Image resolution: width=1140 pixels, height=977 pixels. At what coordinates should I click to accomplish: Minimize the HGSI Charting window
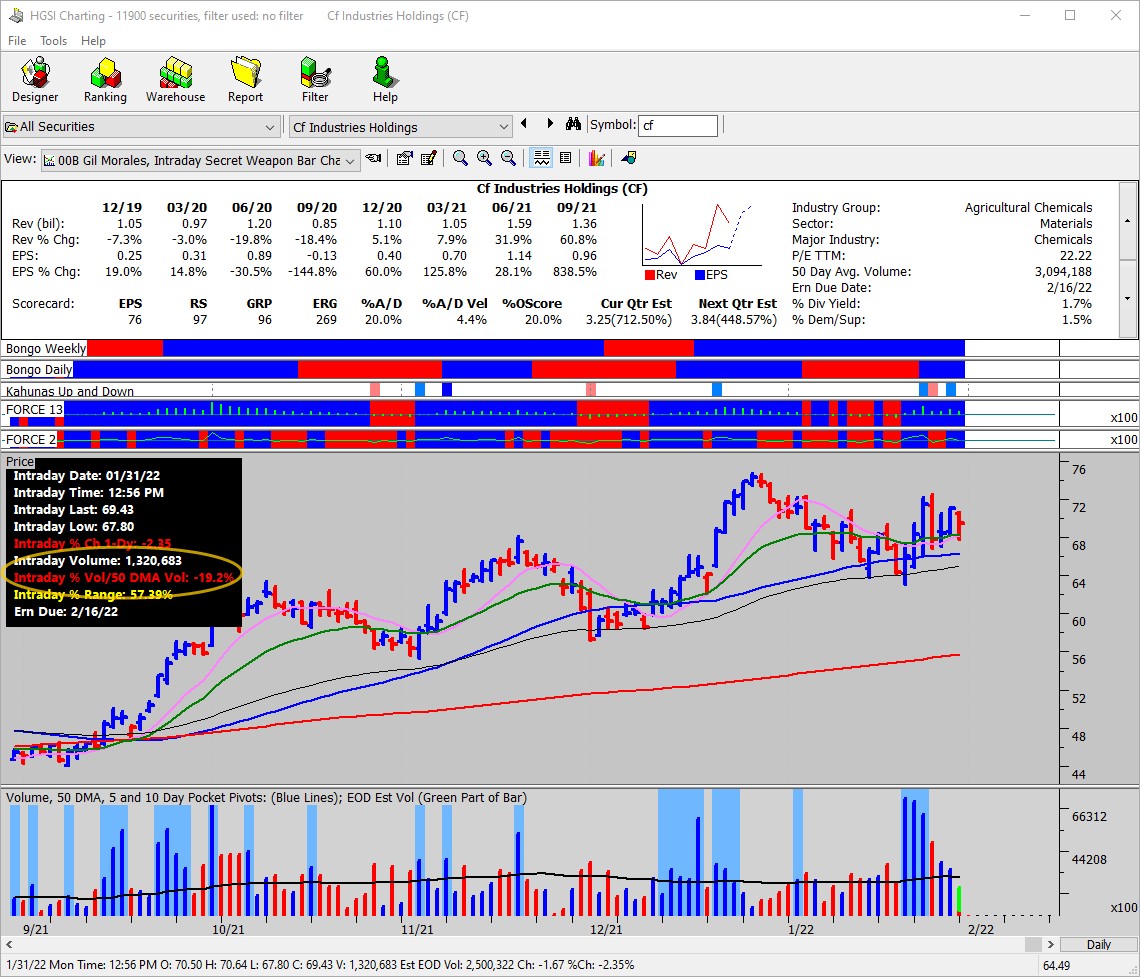[1025, 15]
